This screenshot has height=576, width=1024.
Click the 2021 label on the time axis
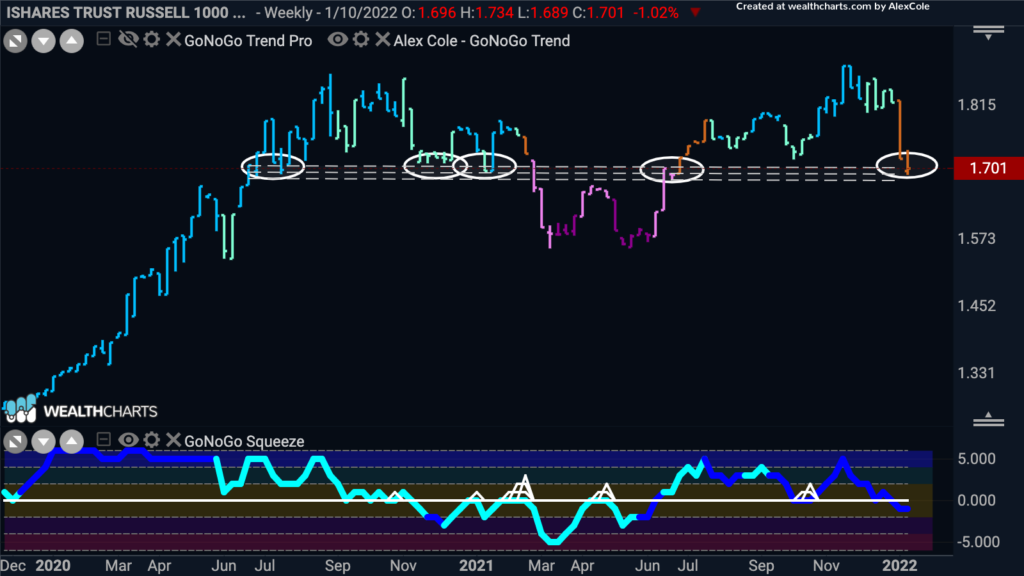click(x=476, y=566)
